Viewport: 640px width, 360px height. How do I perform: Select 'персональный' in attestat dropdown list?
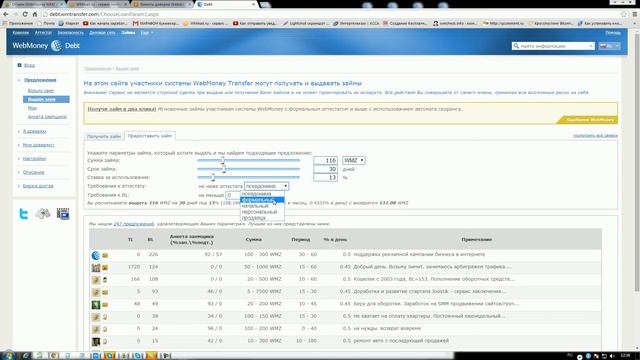point(262,212)
